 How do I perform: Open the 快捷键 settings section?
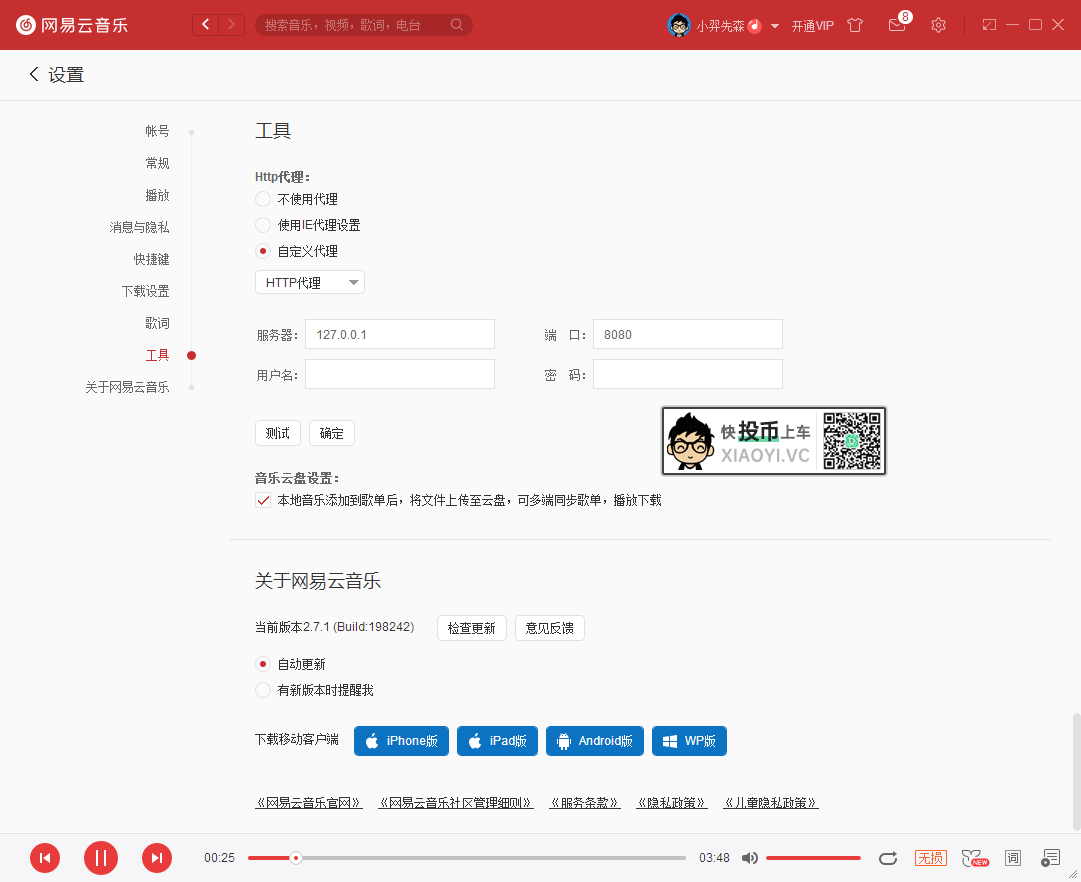151,258
